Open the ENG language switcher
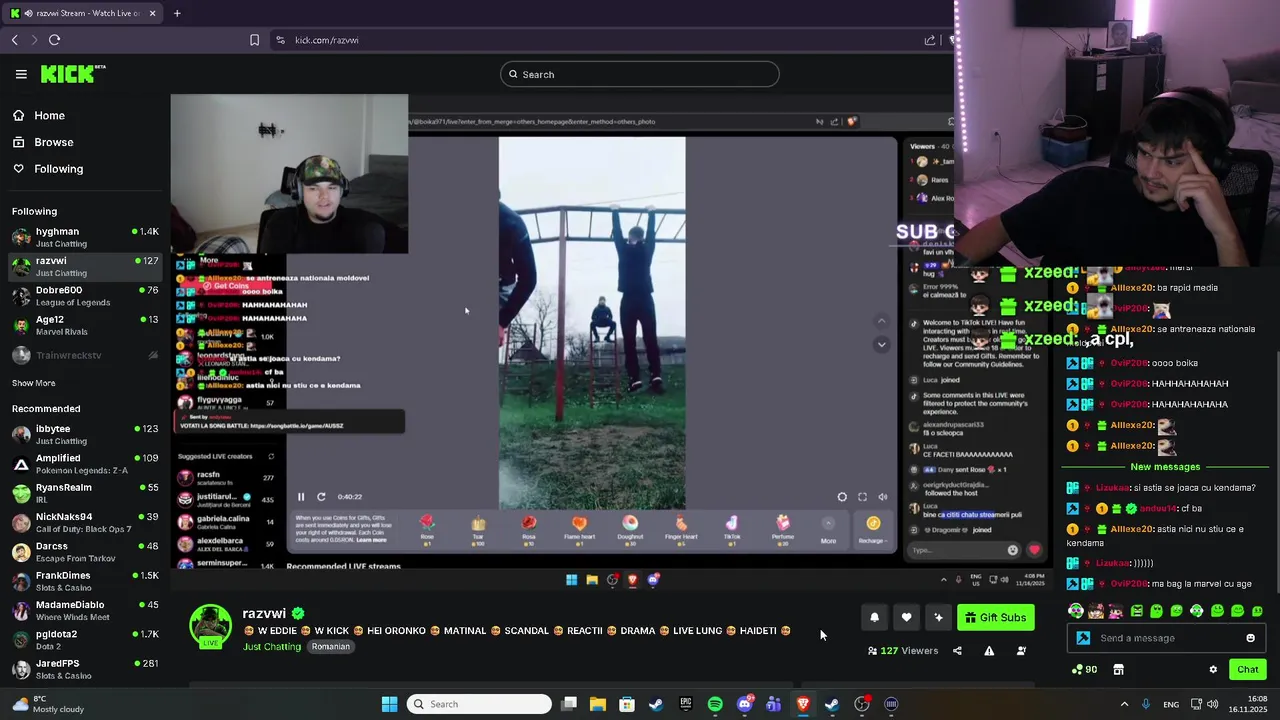1280x720 pixels. 1171,704
